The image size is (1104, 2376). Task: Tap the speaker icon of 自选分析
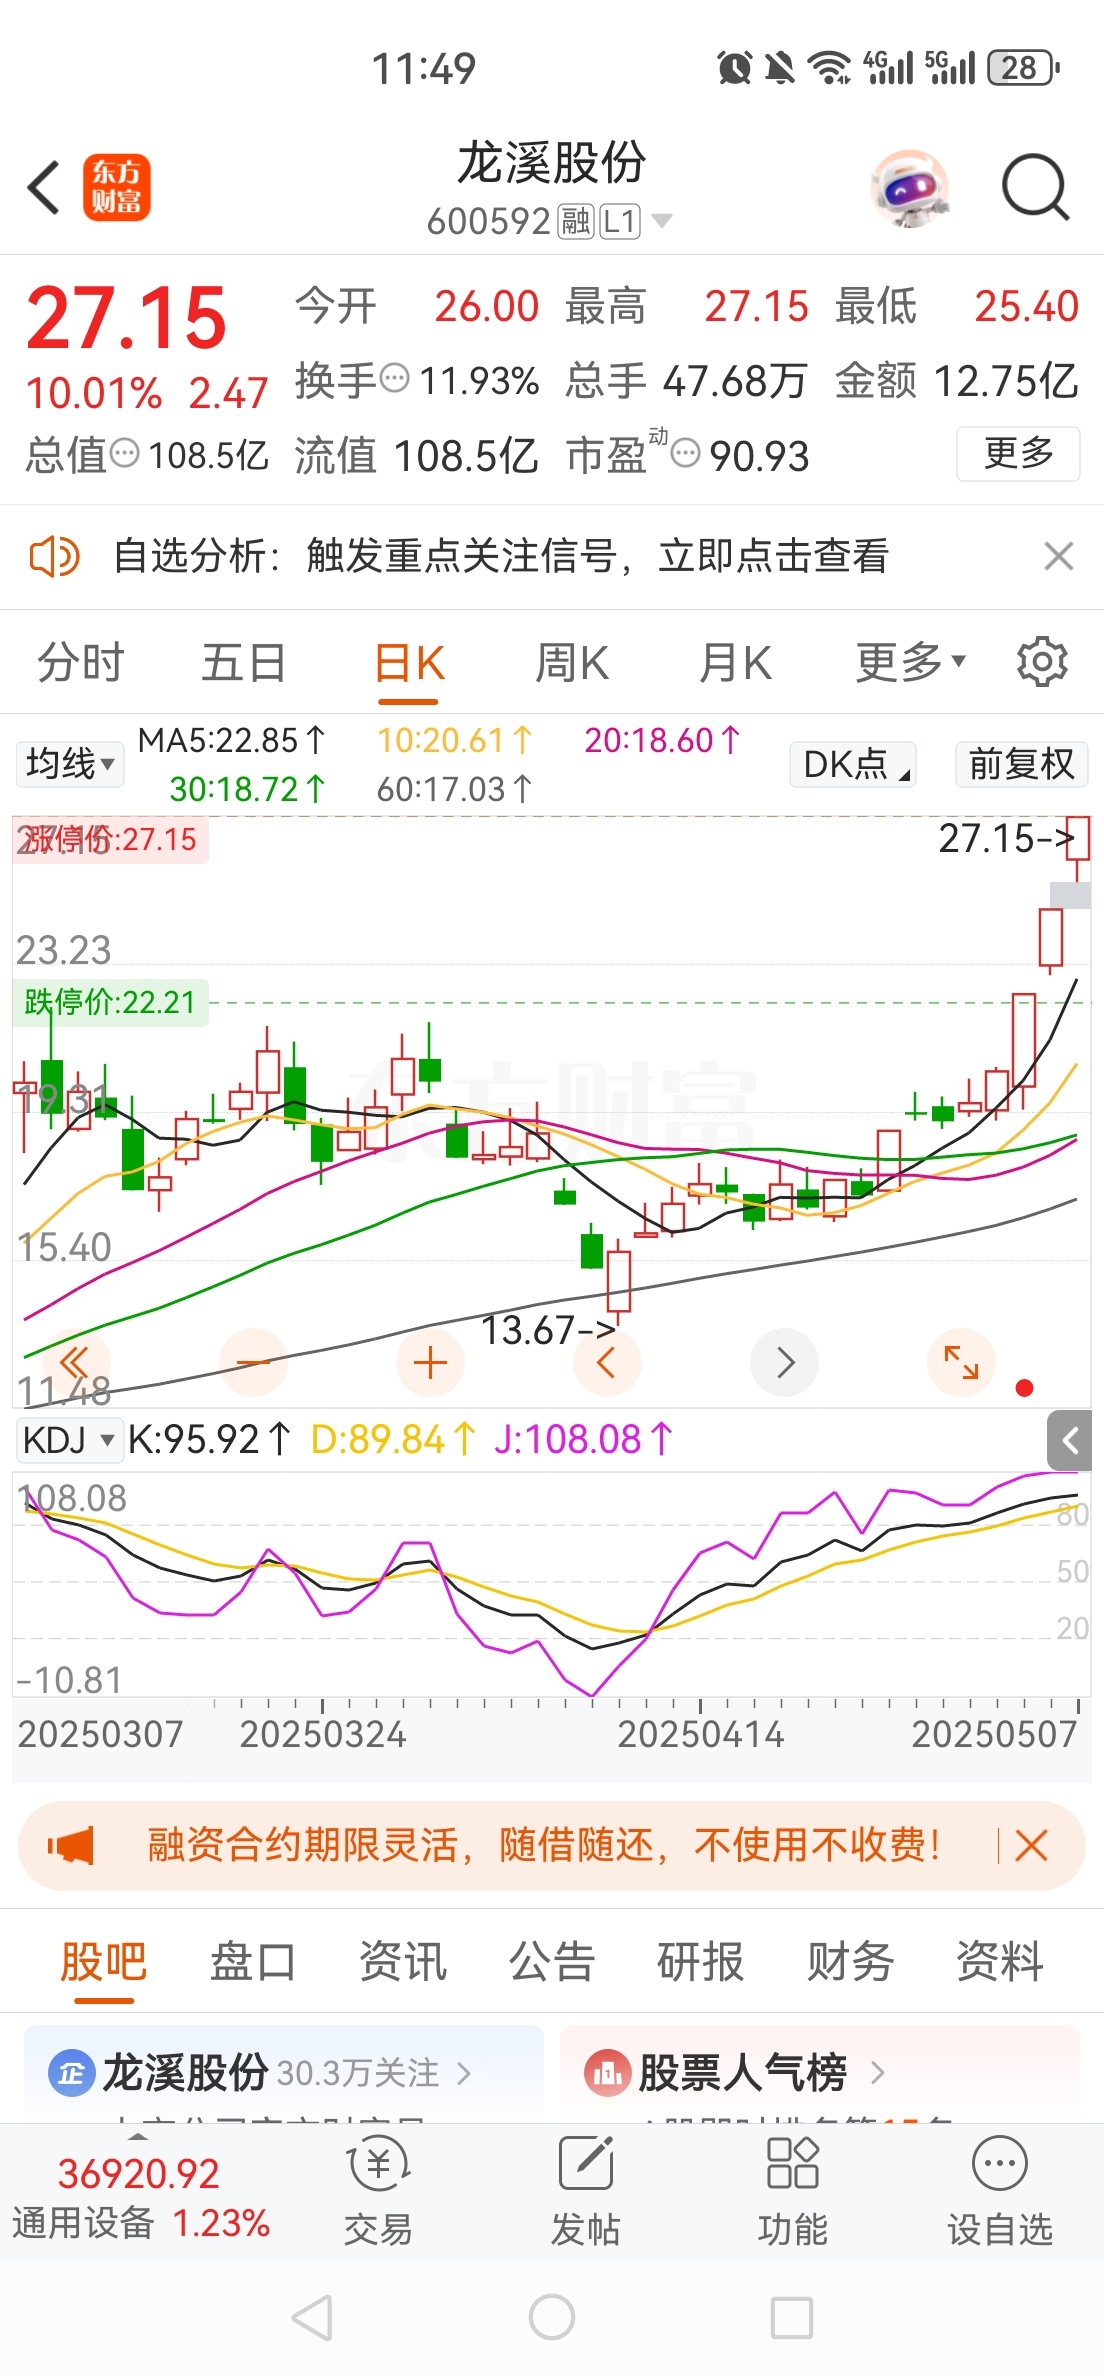pos(54,556)
